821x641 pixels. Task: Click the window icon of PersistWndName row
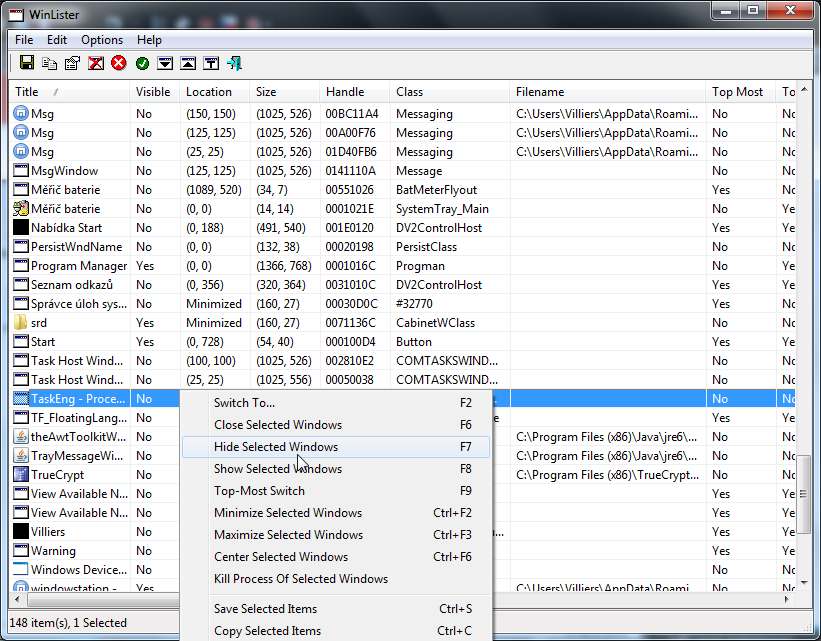20,247
